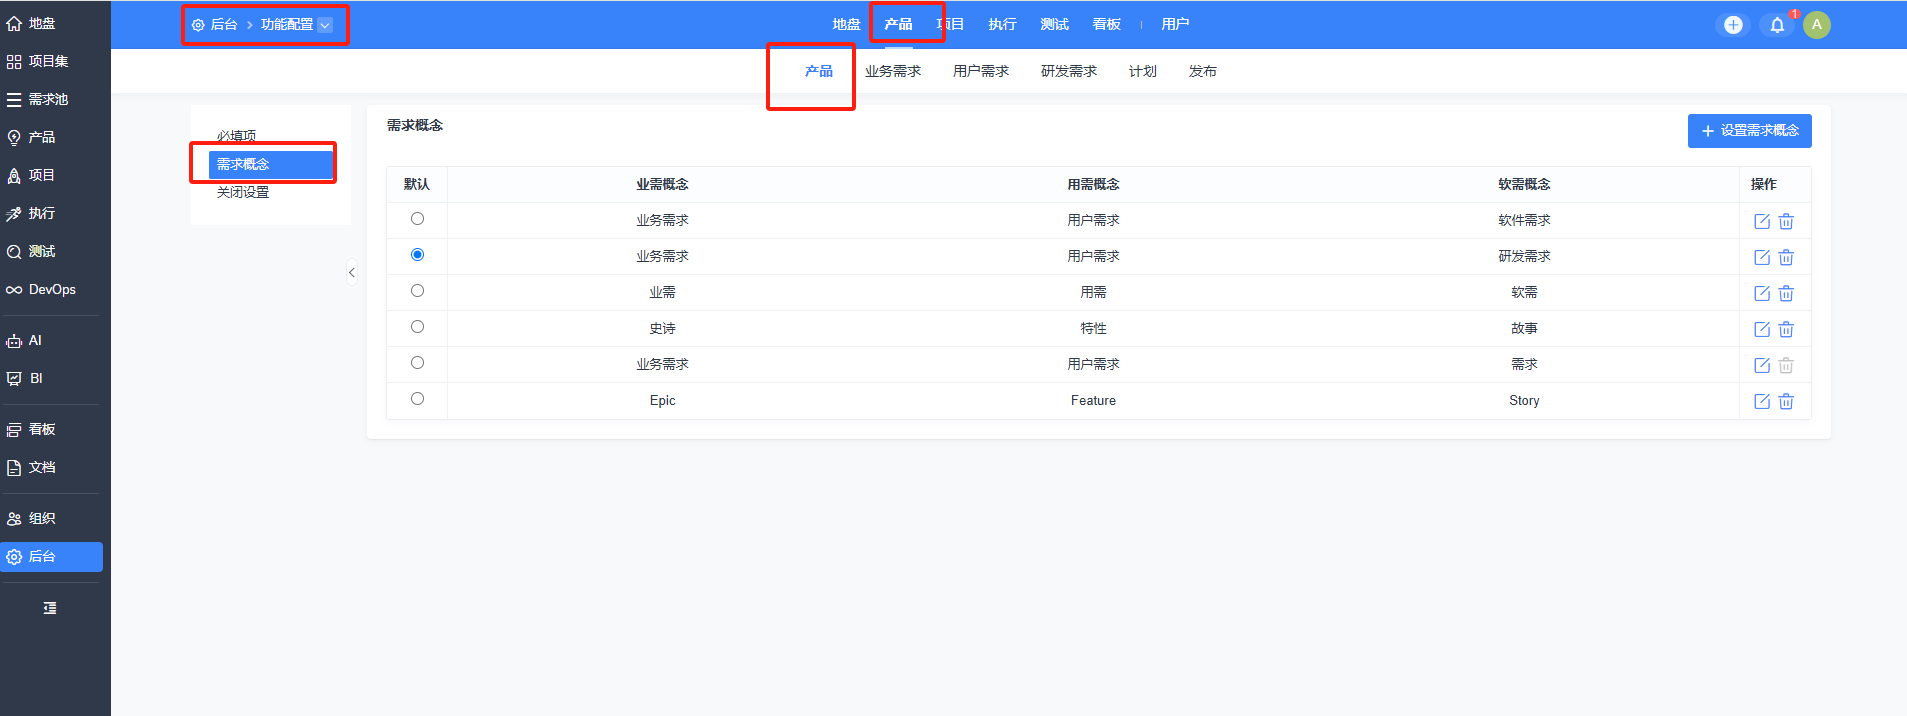Set 软件需求 row as default

point(417,219)
